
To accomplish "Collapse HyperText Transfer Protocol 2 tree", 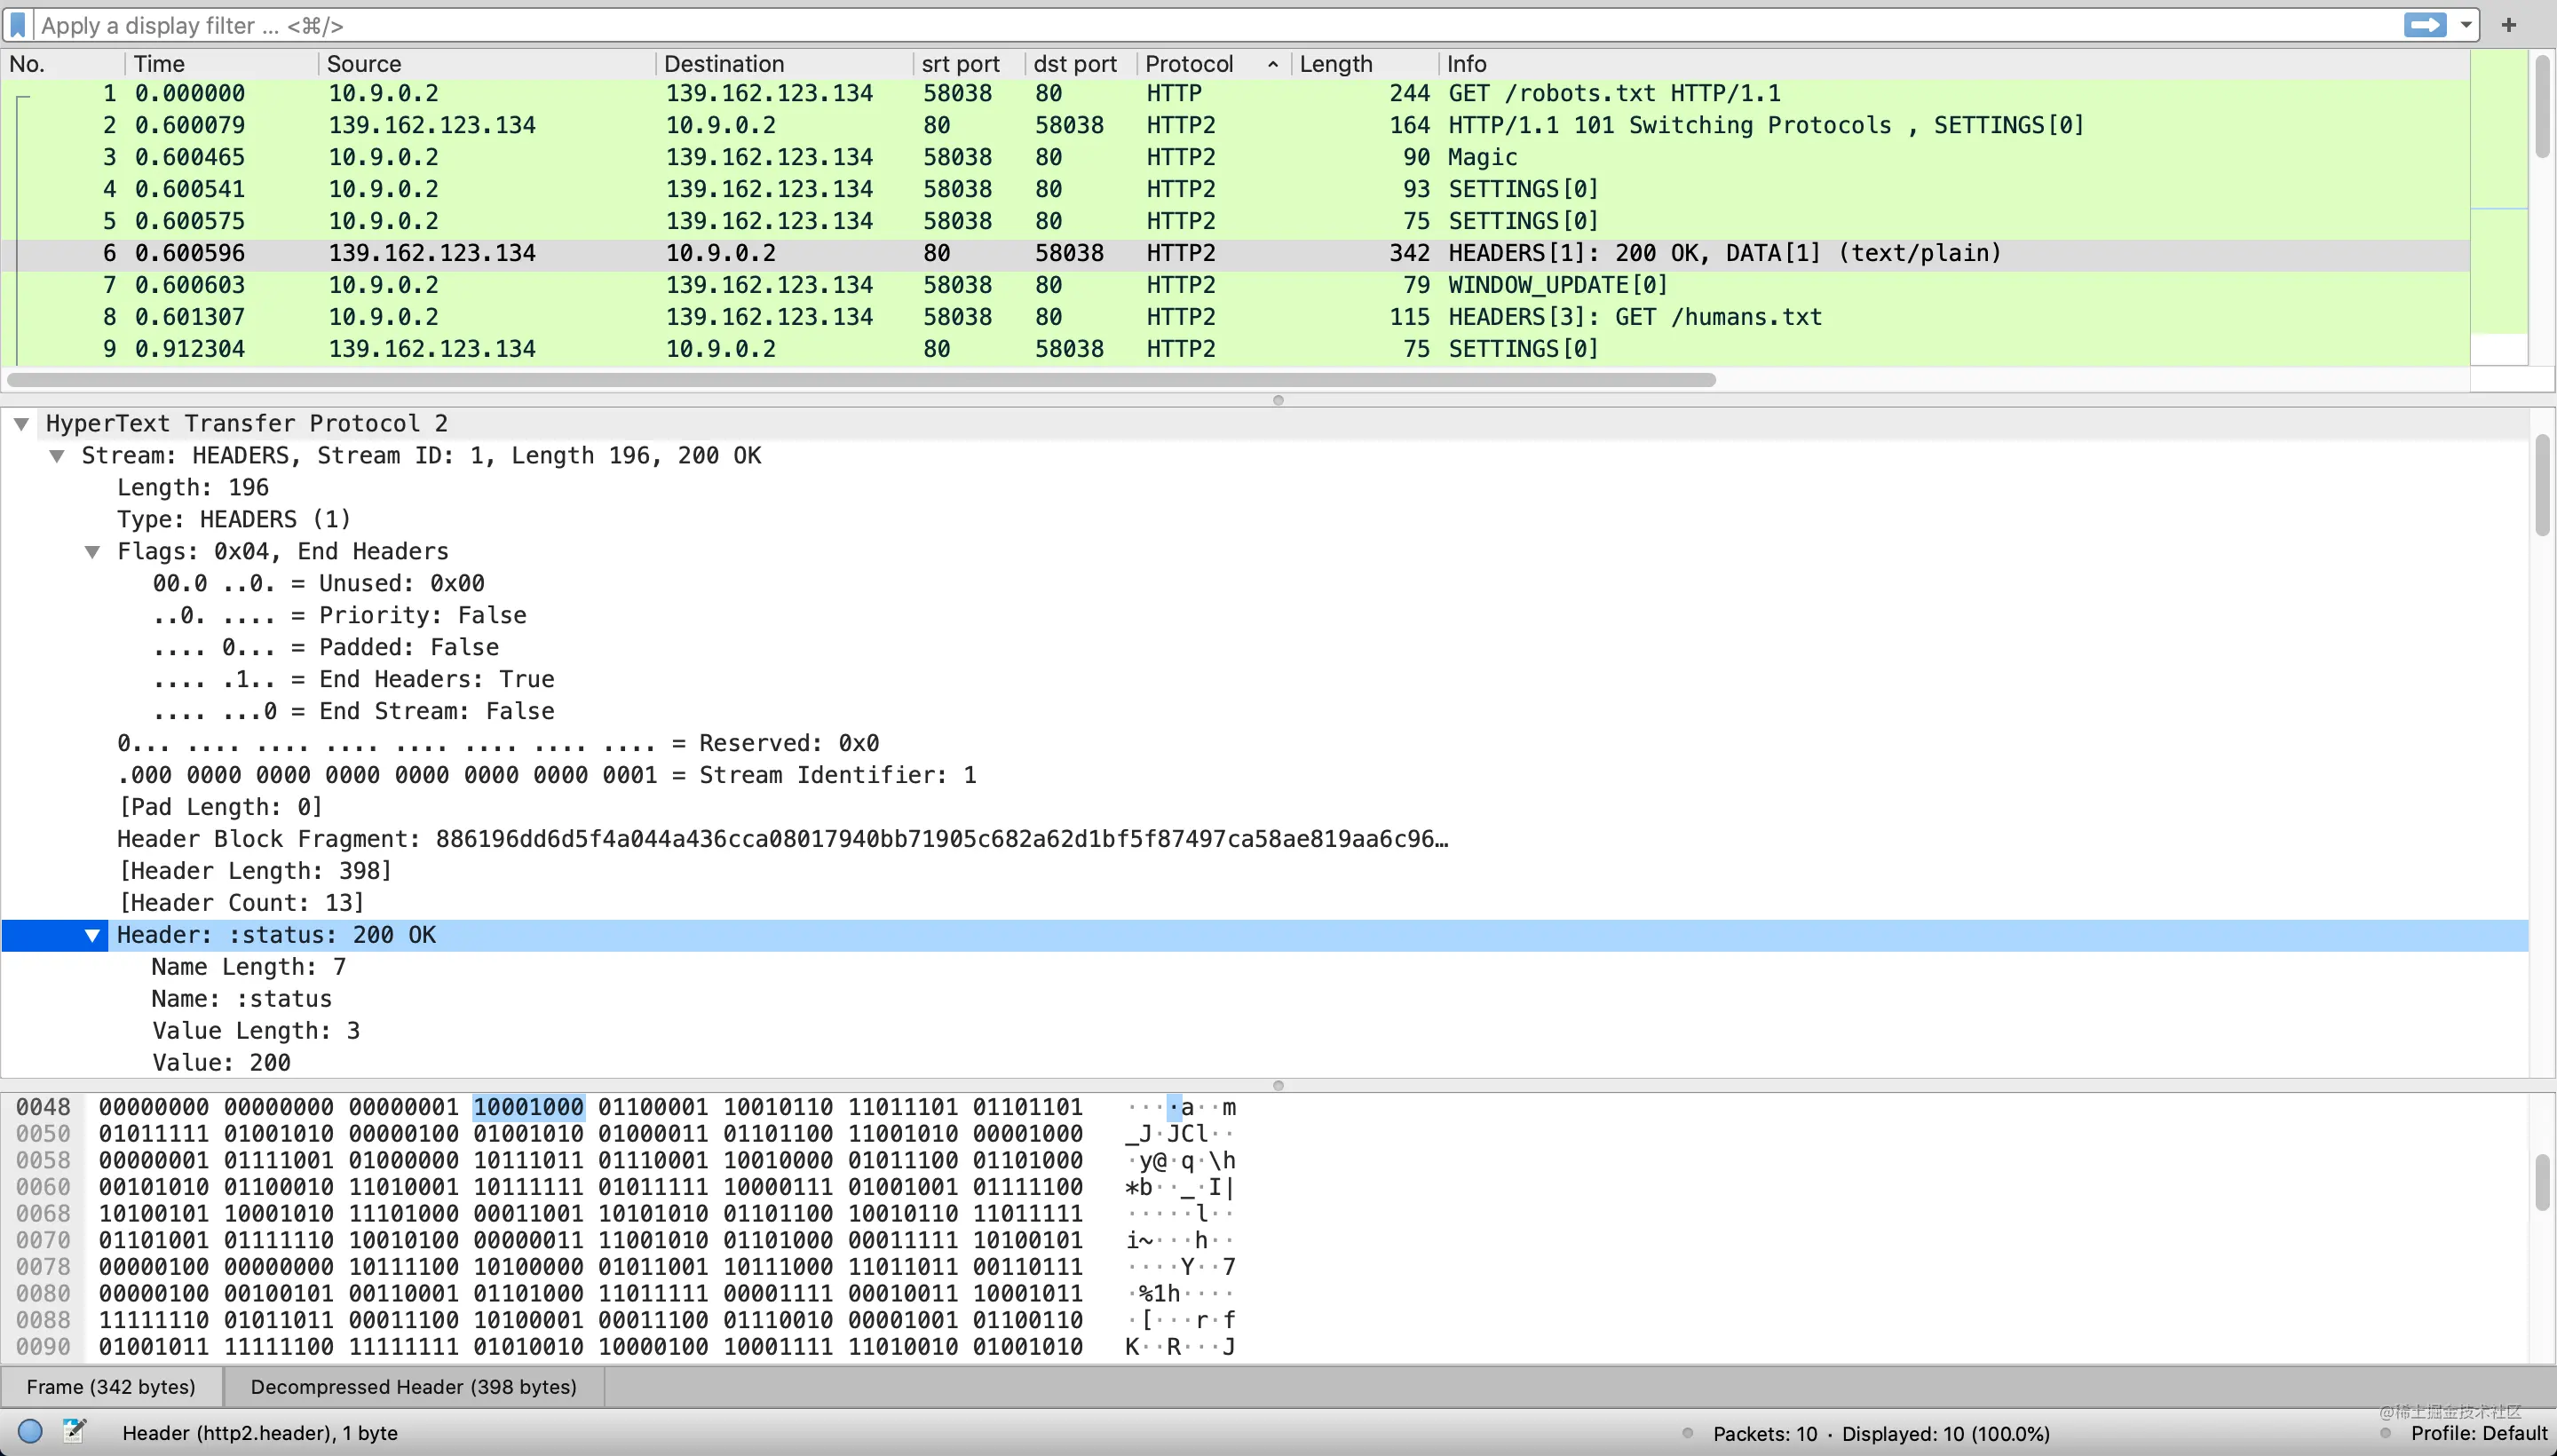I will click(x=21, y=424).
